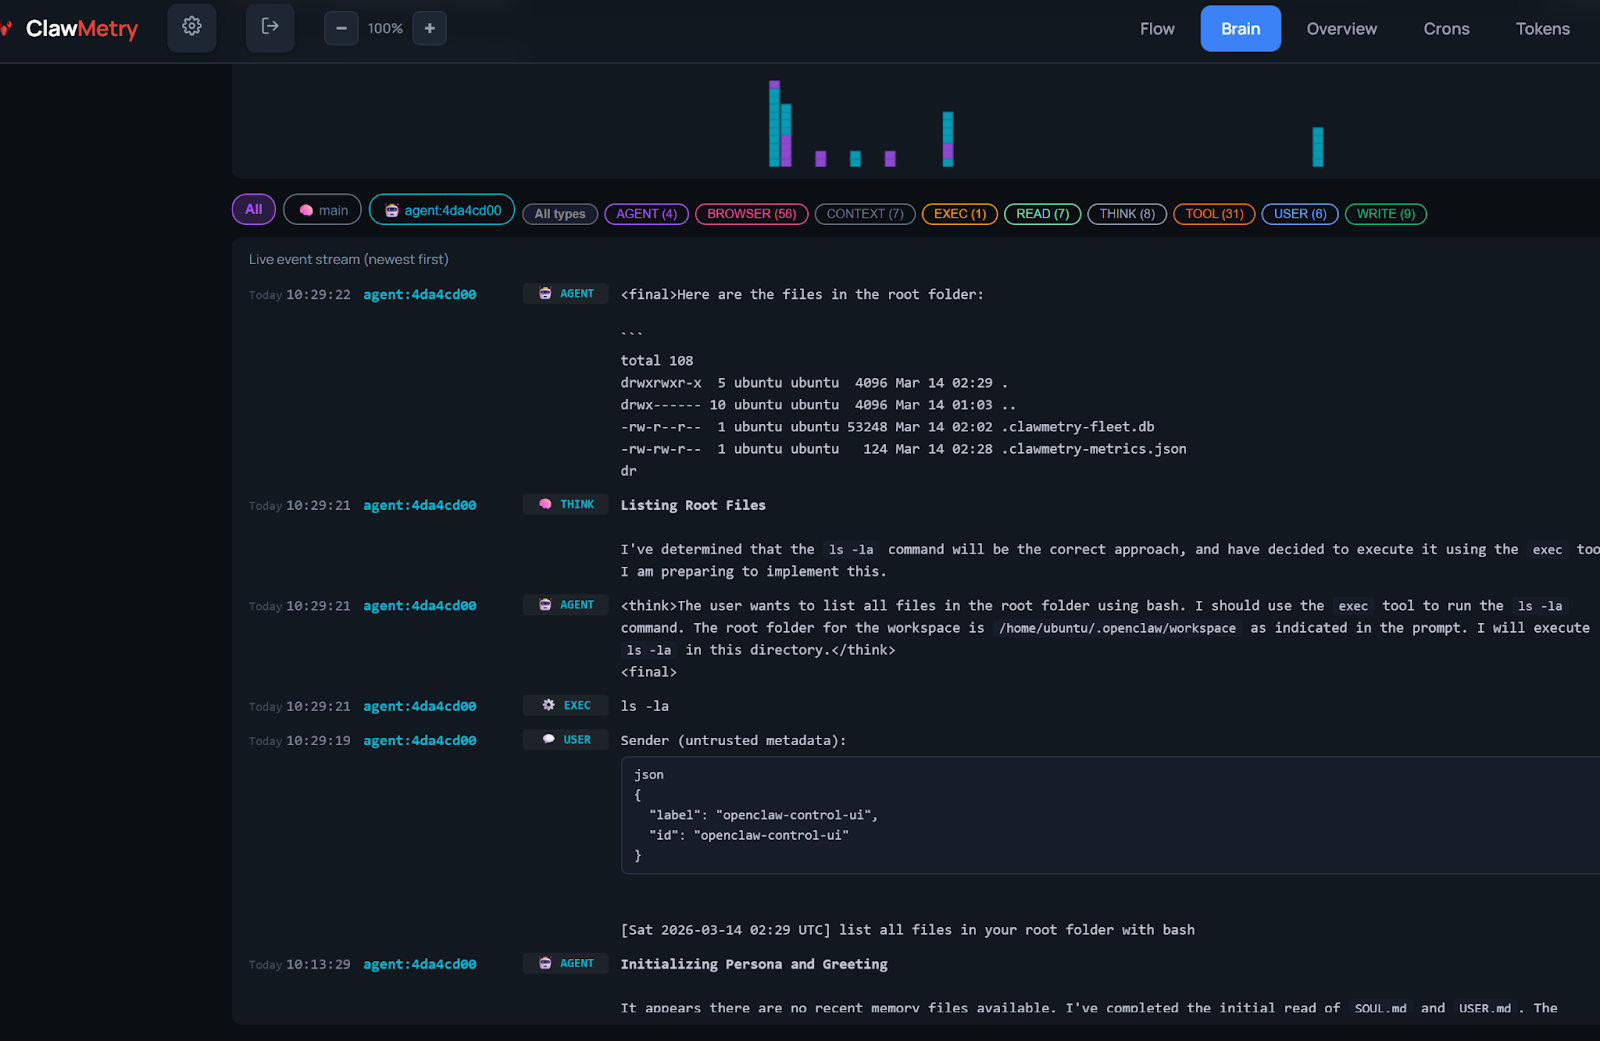Toggle the READ (7) filter chip

click(1042, 214)
